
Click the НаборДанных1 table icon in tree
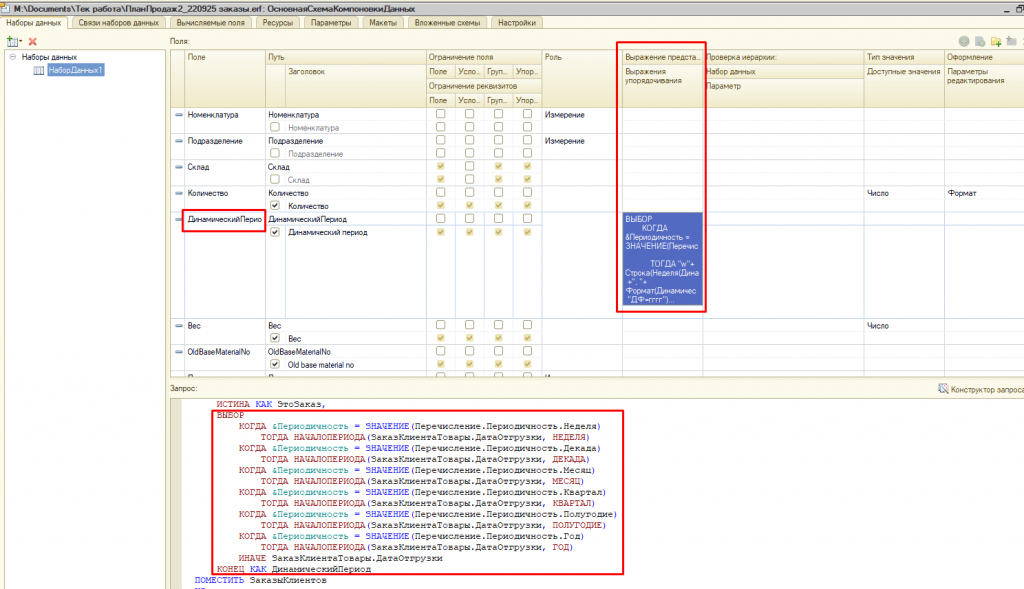click(x=39, y=70)
